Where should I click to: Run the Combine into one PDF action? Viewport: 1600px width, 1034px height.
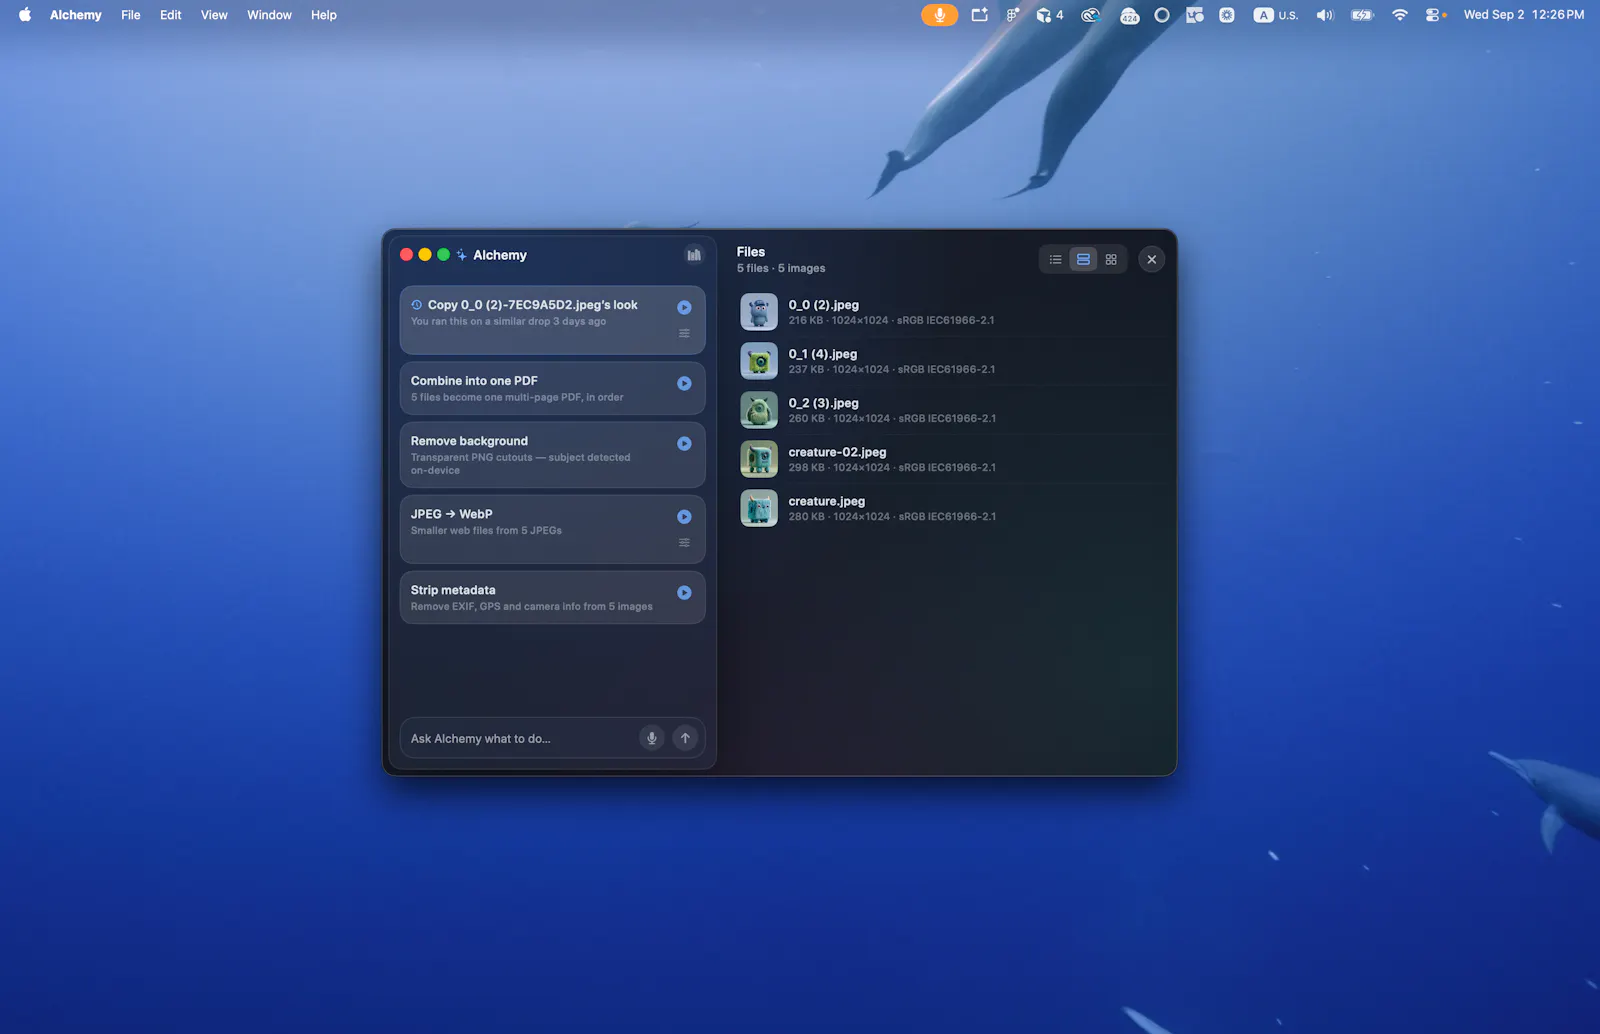[x=684, y=383]
